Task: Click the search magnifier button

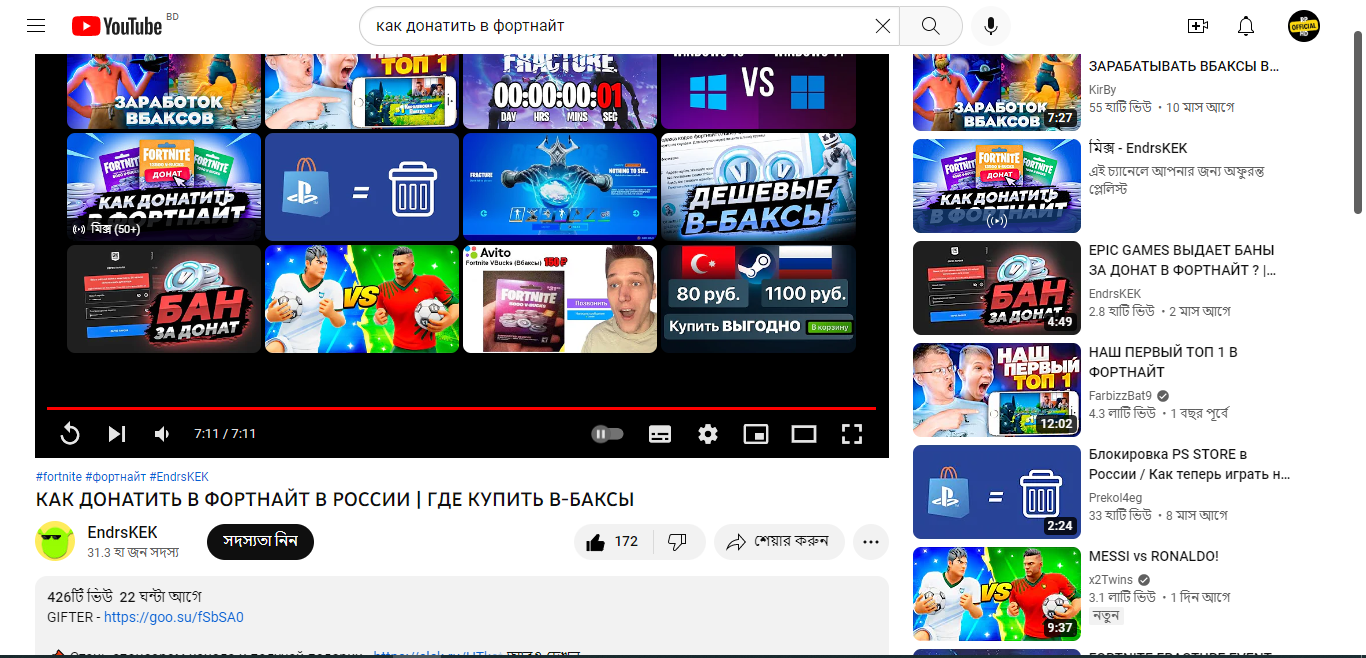Action: click(x=931, y=26)
